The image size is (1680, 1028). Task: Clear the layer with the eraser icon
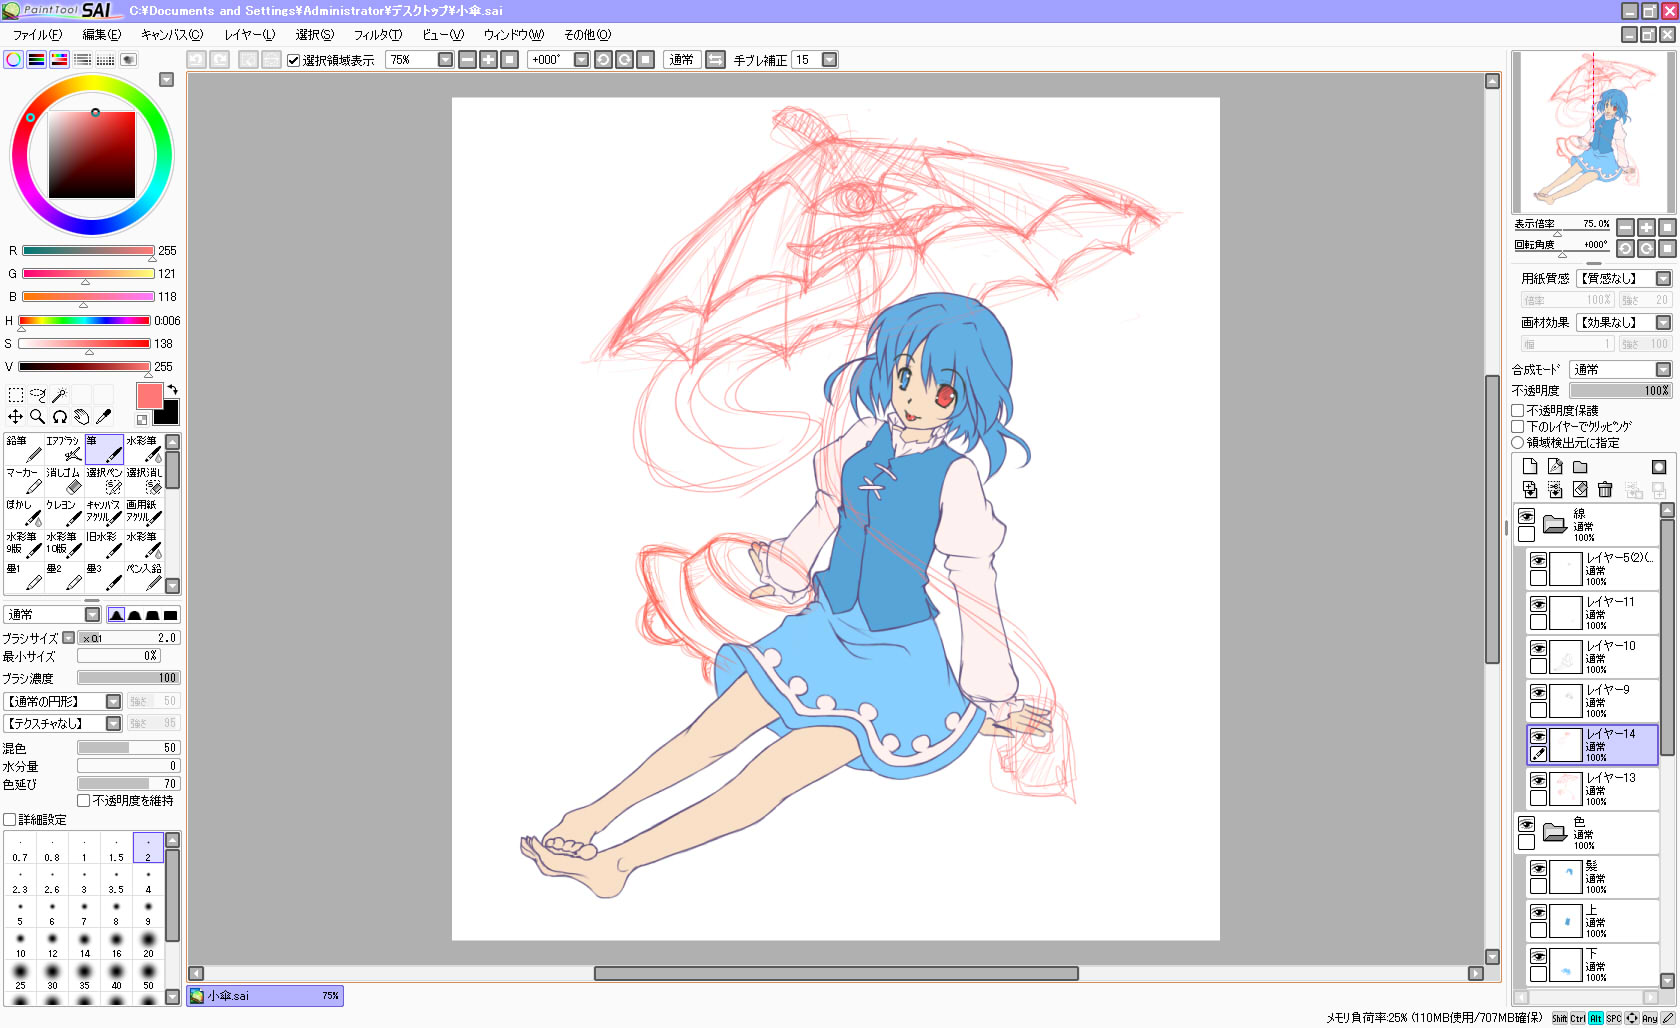[1580, 489]
